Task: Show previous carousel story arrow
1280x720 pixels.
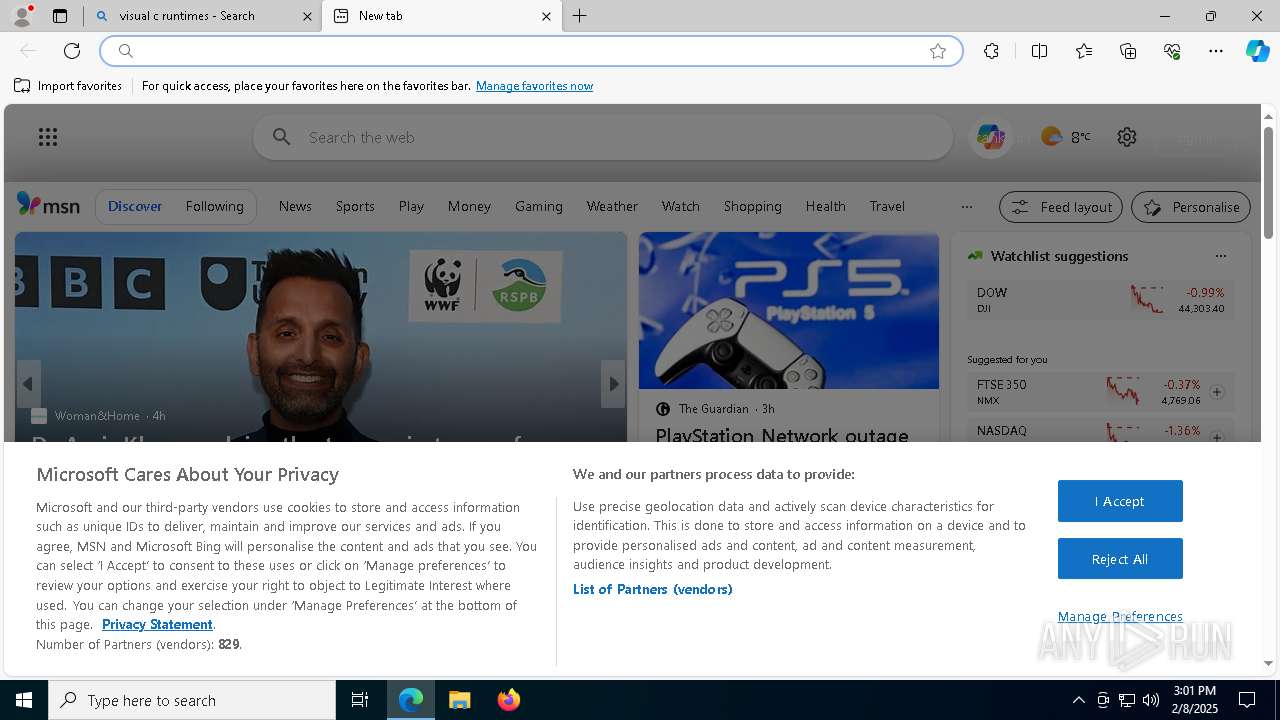Action: (x=28, y=384)
